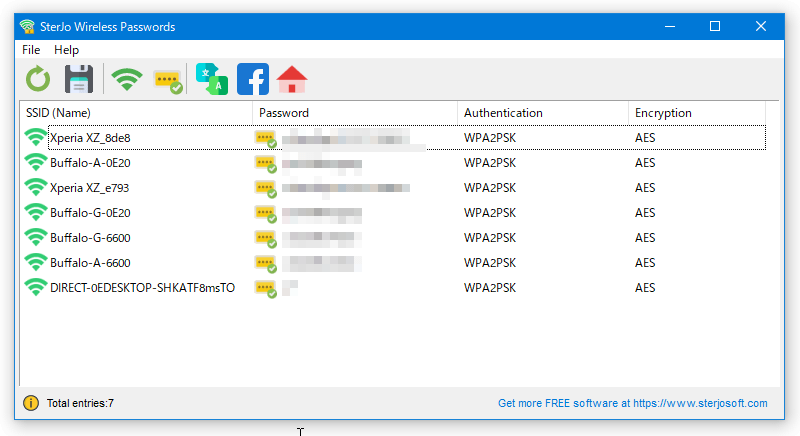Click the password key icon in Buffalo-A-0E20 row
Image resolution: width=800 pixels, height=436 pixels.
pyautogui.click(x=266, y=164)
